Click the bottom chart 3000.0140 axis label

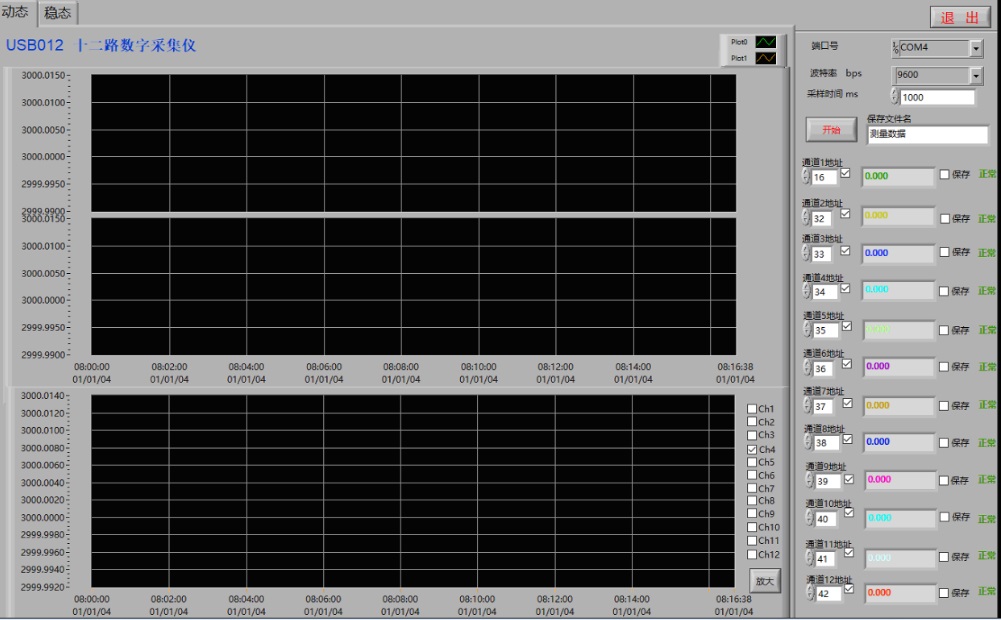[x=42, y=396]
